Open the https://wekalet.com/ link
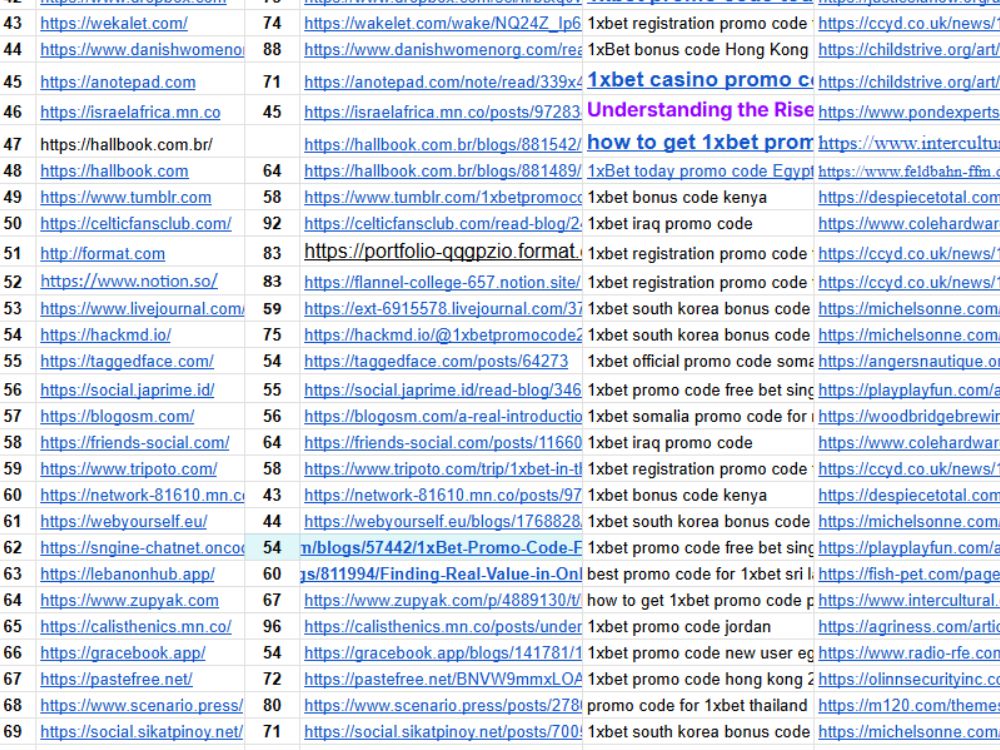Viewport: 1000px width, 750px height. [114, 24]
